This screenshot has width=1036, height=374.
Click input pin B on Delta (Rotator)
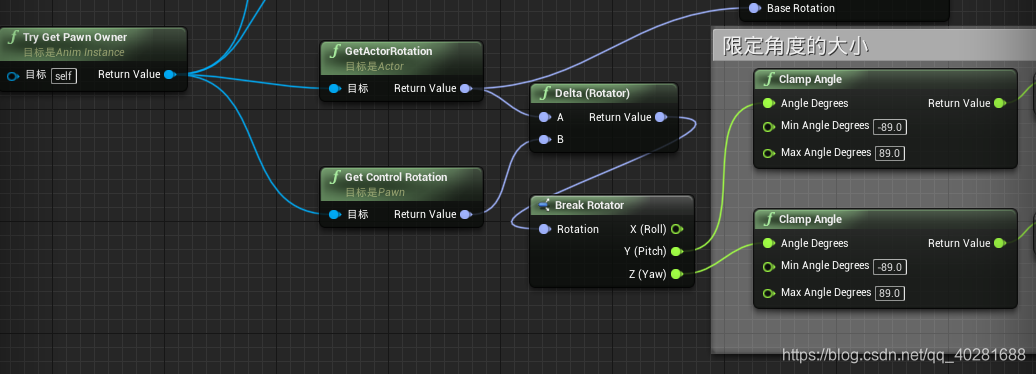544,139
